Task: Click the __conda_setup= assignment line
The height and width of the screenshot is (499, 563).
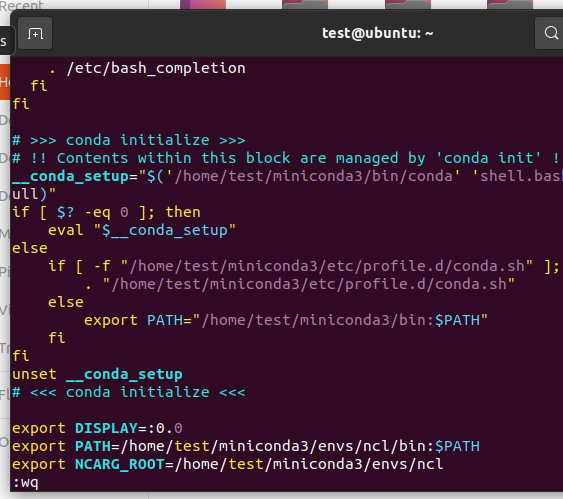Action: point(287,176)
